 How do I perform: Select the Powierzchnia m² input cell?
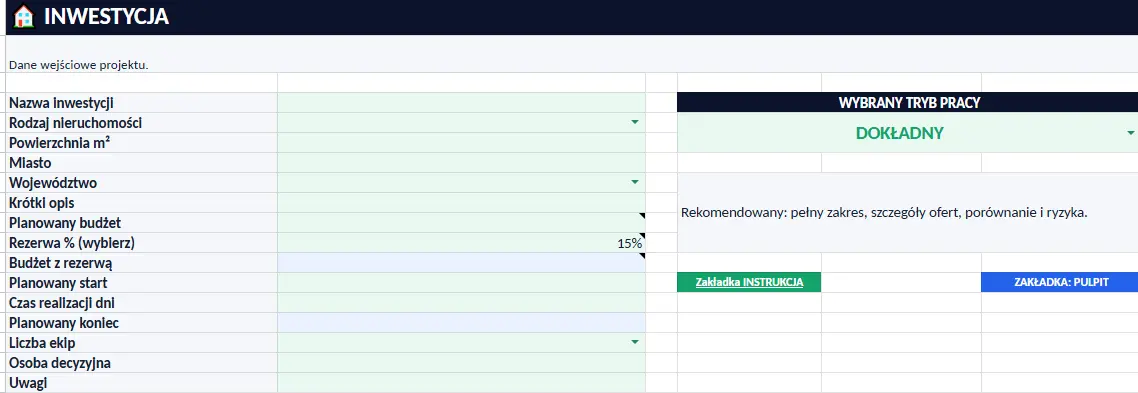462,142
